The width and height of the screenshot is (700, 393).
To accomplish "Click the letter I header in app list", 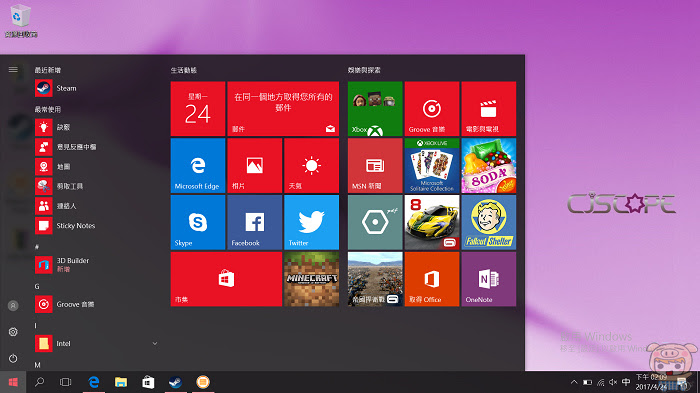I will click(36, 326).
